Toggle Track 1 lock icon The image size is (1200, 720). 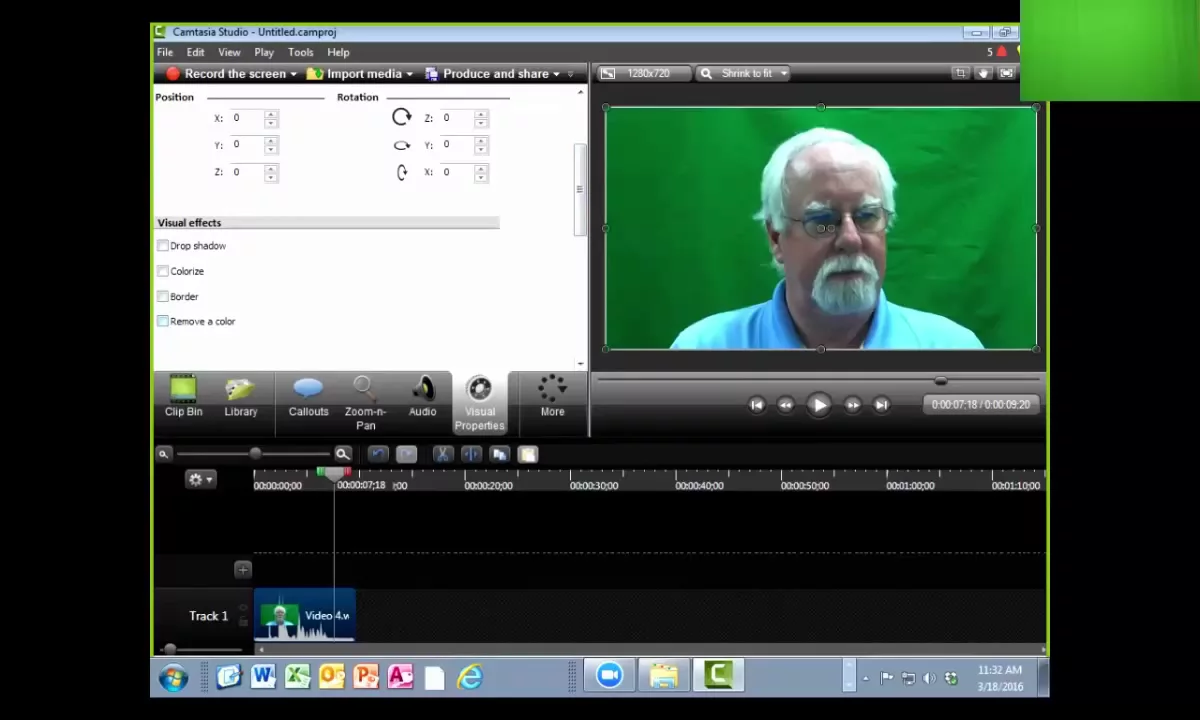tap(243, 621)
